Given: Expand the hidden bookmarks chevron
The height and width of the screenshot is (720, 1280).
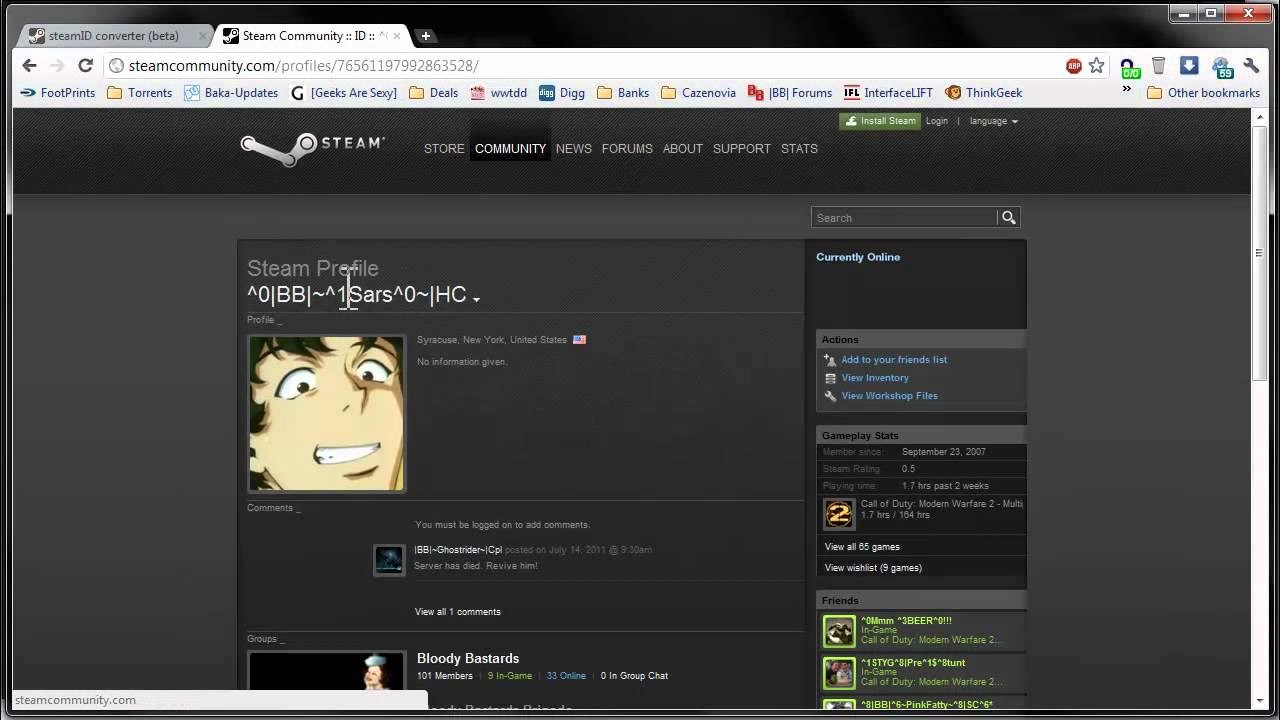Looking at the screenshot, I should [1127, 89].
